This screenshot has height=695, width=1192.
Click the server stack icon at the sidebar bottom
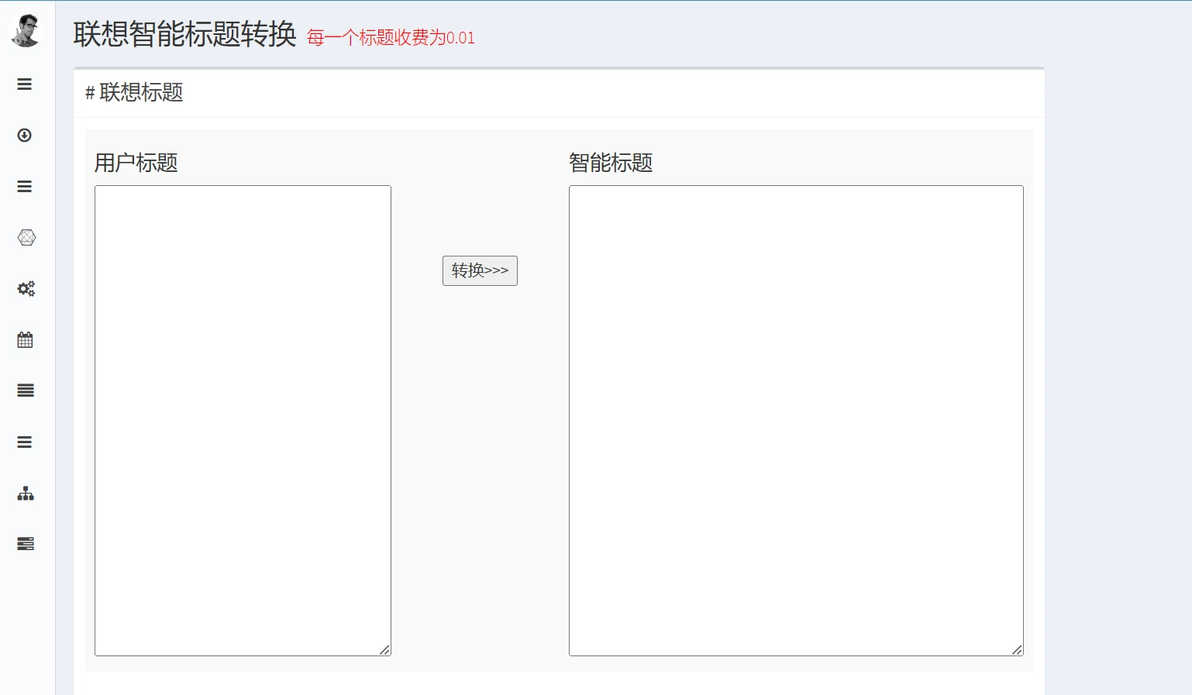(26, 544)
